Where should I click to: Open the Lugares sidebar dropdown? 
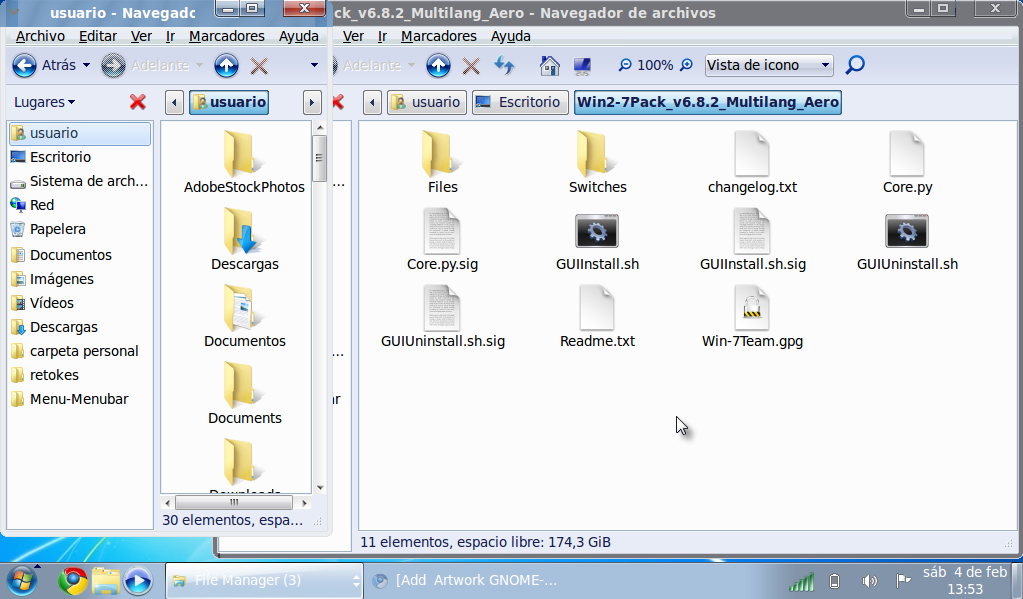pyautogui.click(x=44, y=102)
